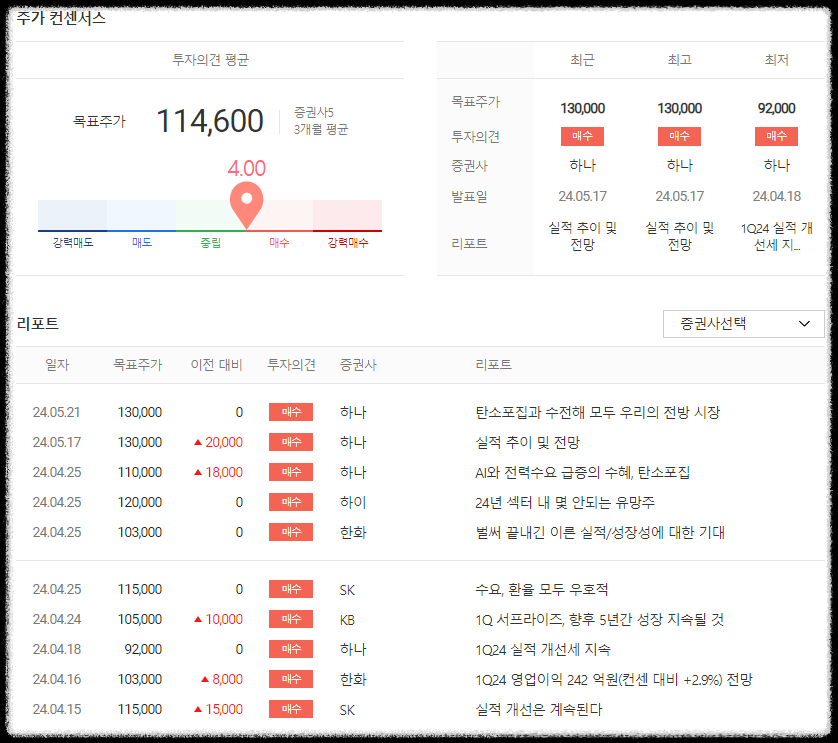The image size is (838, 743).
Task: Open report 벌써 끝내긴 이른 실적/성장성에 대한 기대
Action: [600, 532]
